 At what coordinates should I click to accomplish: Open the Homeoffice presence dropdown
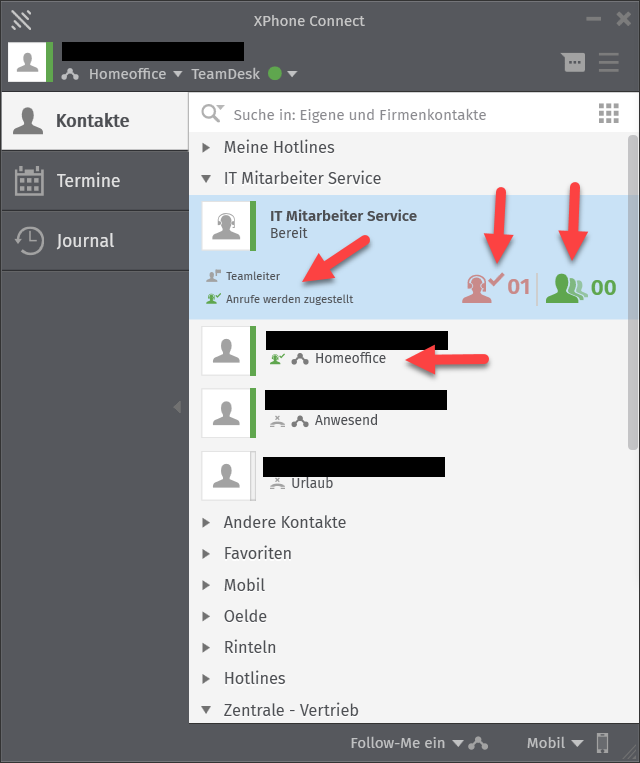pos(128,74)
